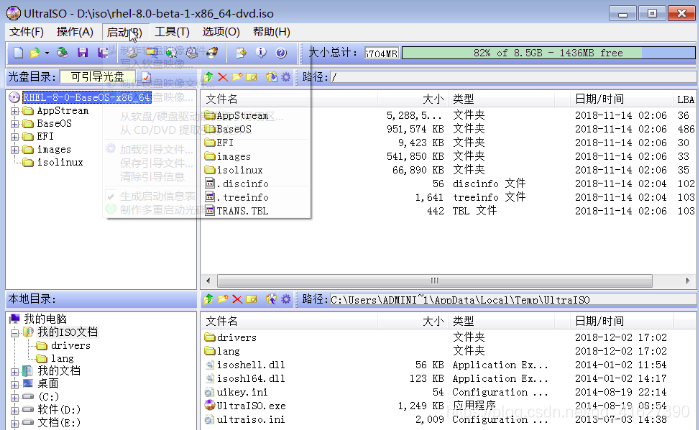
Task: Click the 82% of 8.5GB capacity bar
Action: (548, 53)
